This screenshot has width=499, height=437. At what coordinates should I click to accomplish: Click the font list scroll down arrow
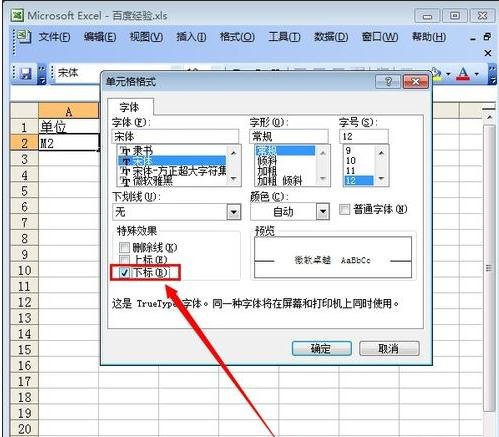tap(233, 179)
